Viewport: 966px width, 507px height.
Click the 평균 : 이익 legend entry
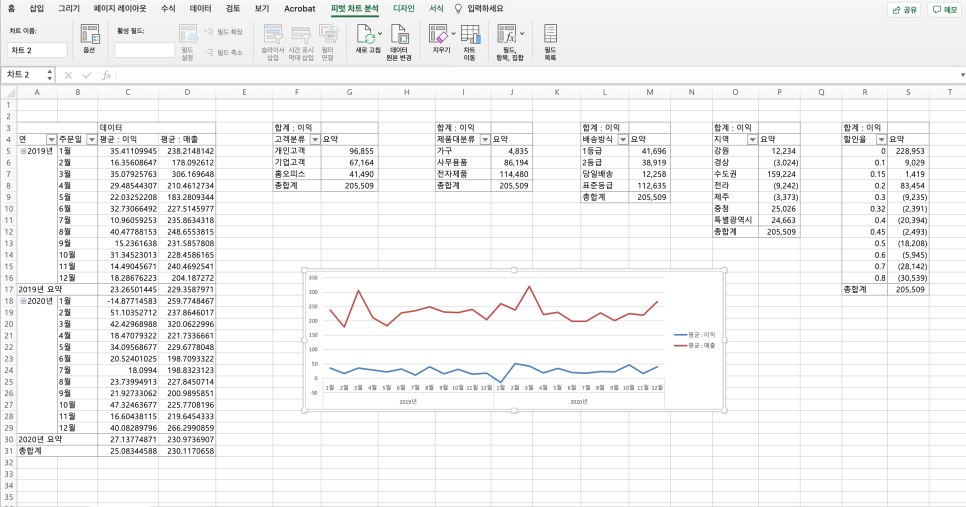click(695, 335)
